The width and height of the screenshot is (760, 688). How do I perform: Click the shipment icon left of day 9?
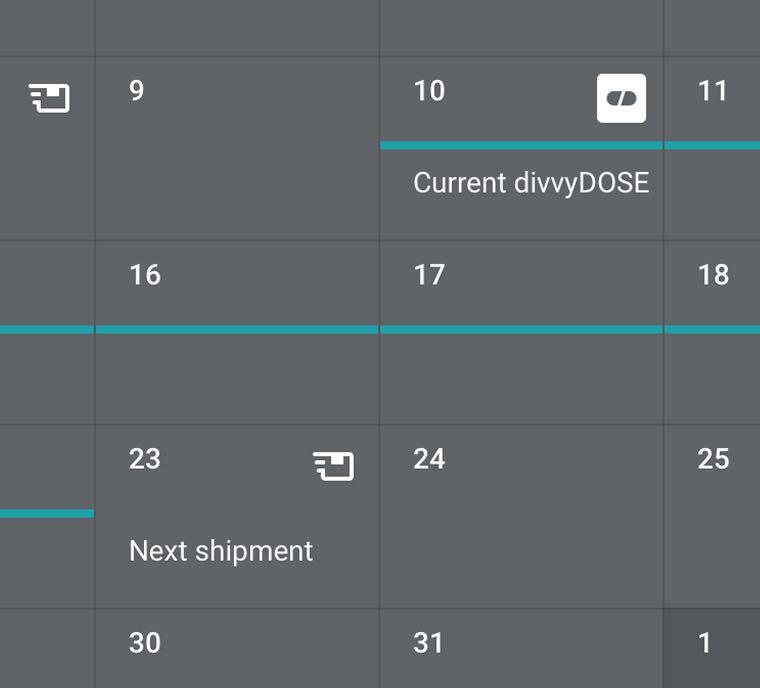click(x=49, y=98)
